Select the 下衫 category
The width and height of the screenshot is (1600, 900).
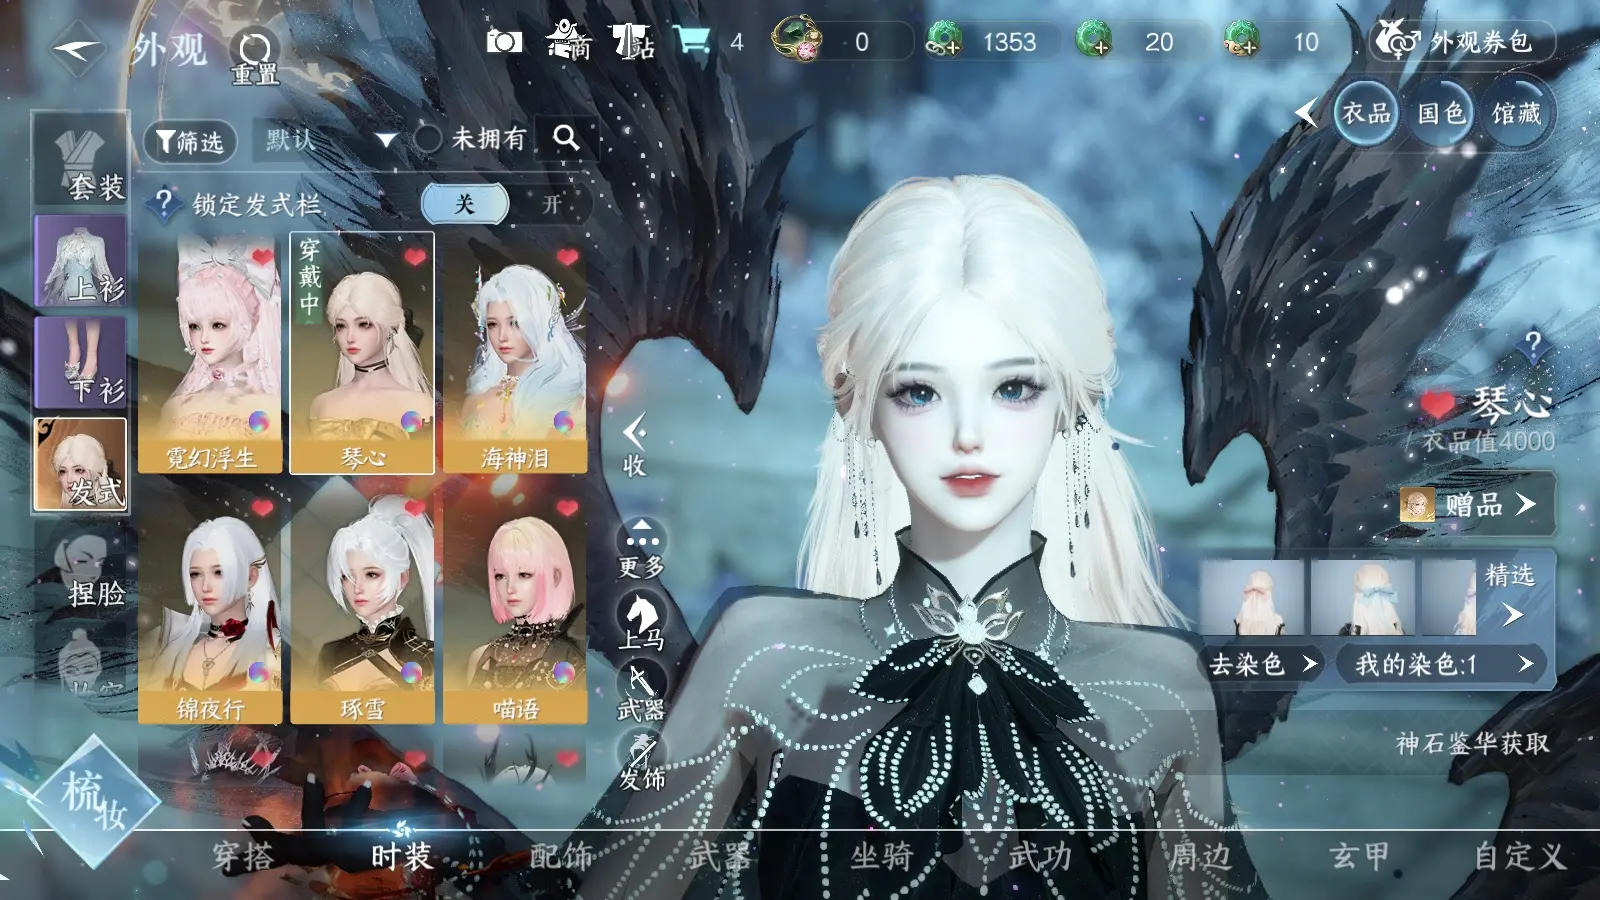pos(81,362)
